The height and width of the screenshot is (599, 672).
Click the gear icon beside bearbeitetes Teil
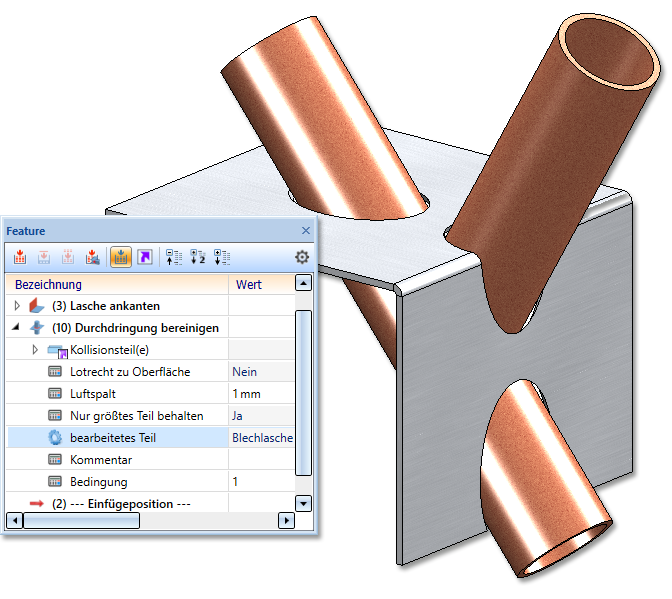coord(55,437)
